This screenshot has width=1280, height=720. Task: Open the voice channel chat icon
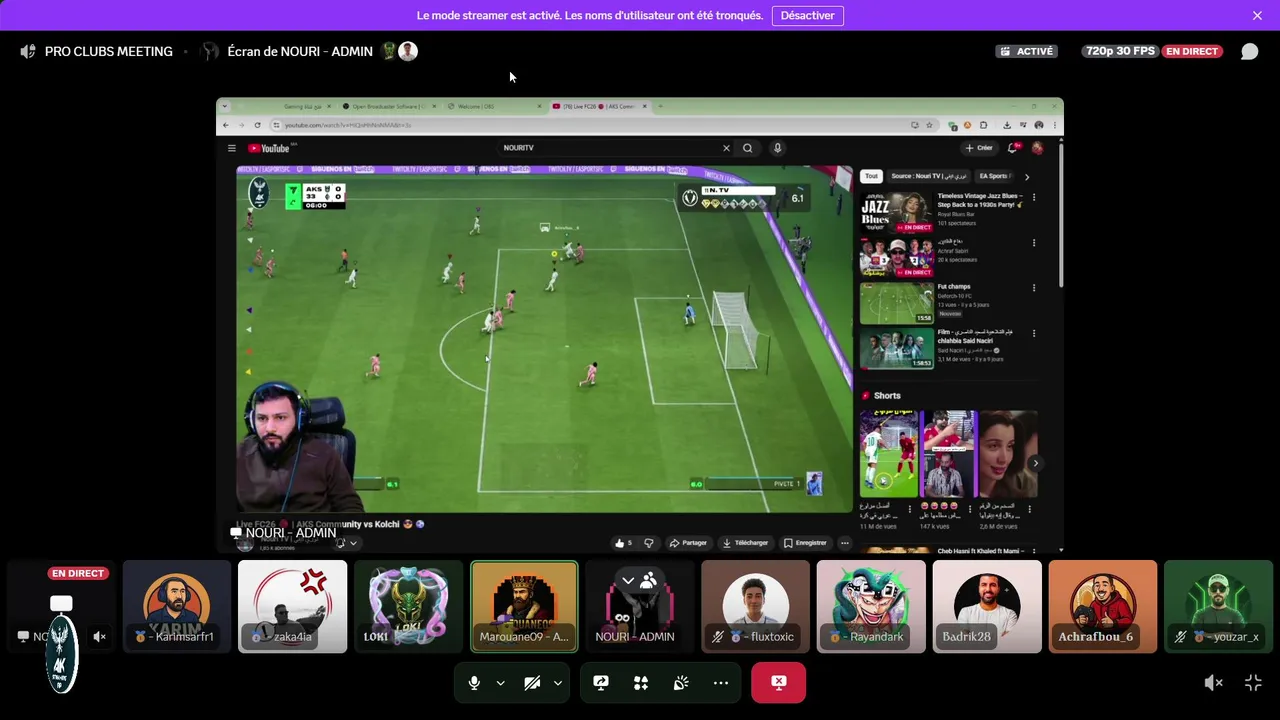(x=1249, y=51)
